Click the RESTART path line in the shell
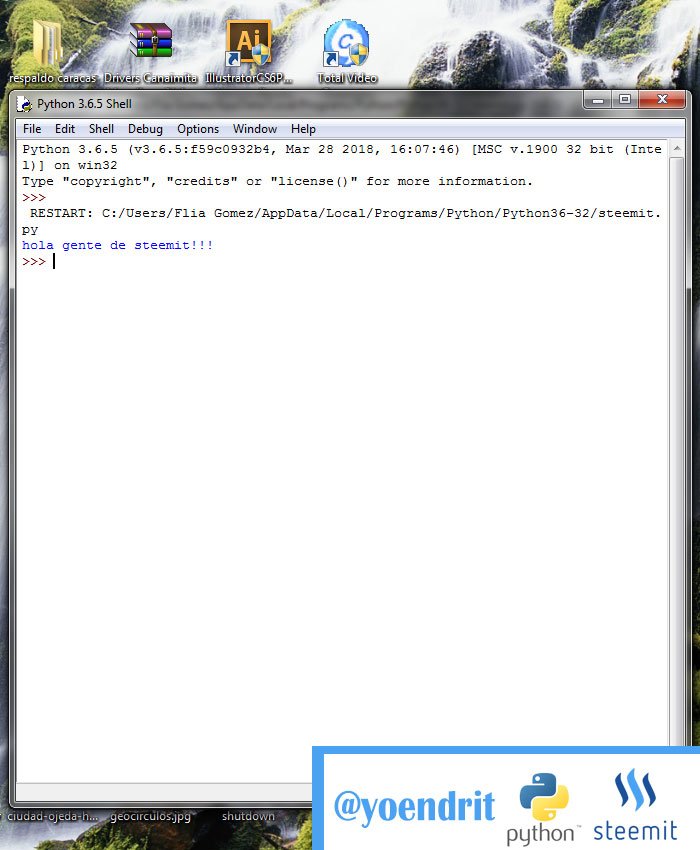This screenshot has height=850, width=700. [342, 221]
